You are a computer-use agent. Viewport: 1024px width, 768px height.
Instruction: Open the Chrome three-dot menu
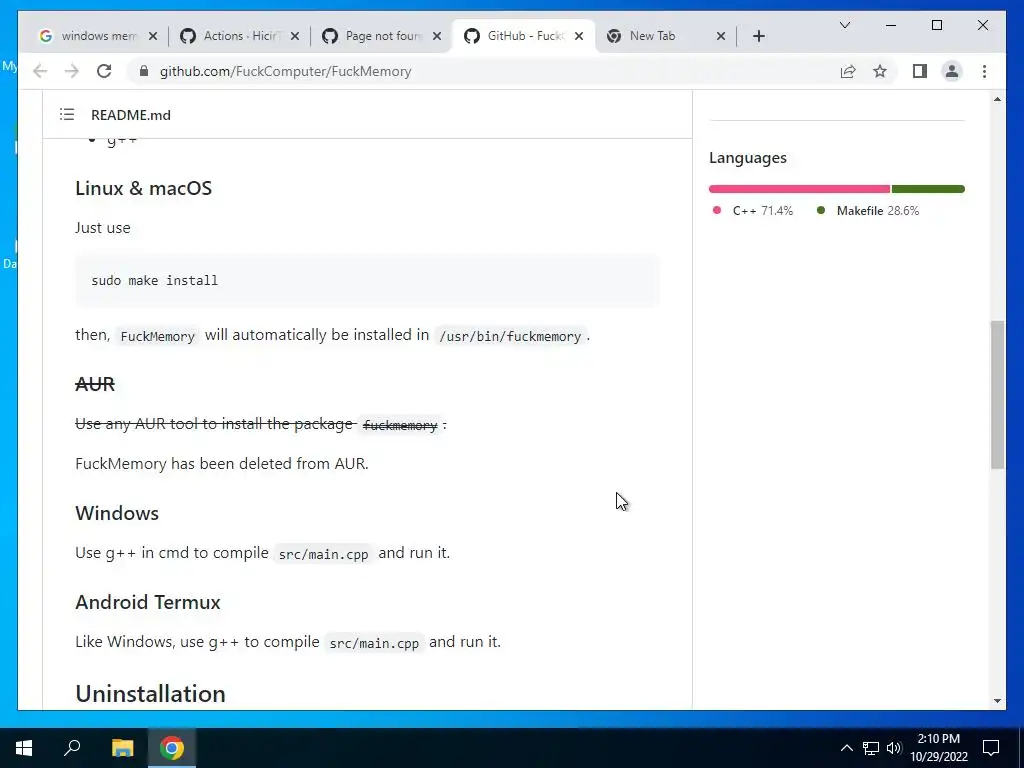pyautogui.click(x=984, y=71)
